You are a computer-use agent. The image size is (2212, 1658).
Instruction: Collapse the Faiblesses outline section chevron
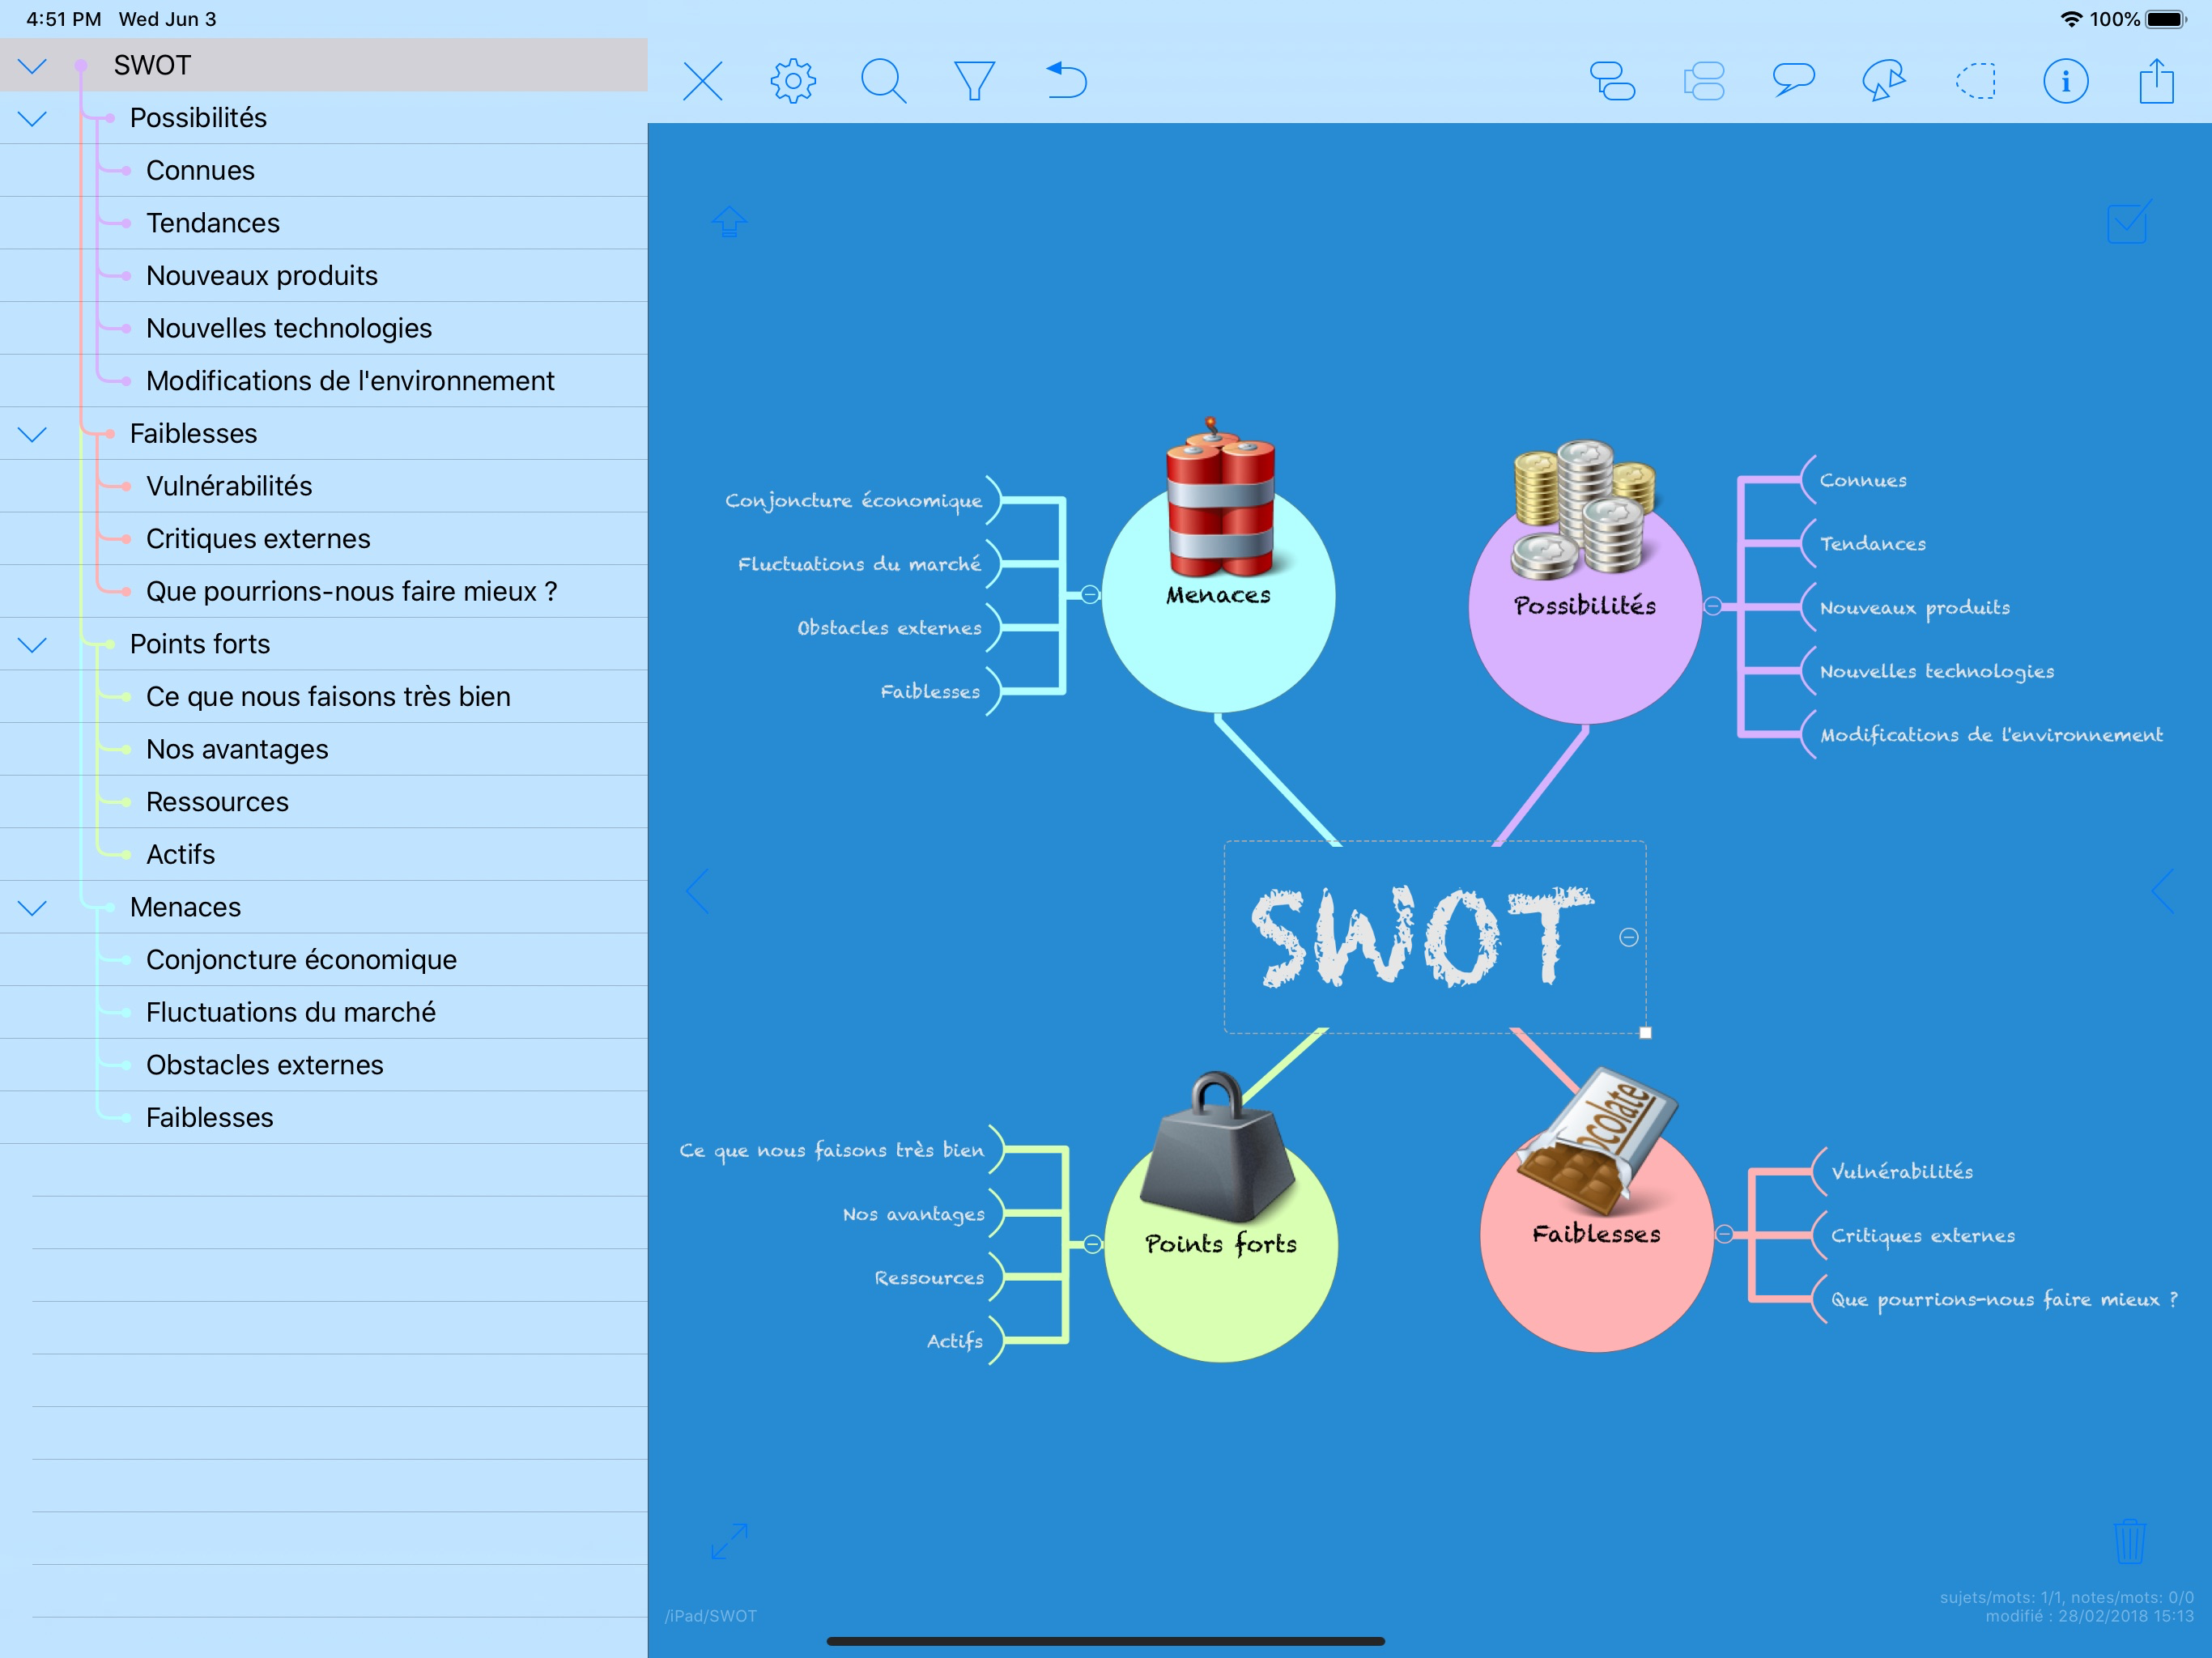click(x=33, y=434)
